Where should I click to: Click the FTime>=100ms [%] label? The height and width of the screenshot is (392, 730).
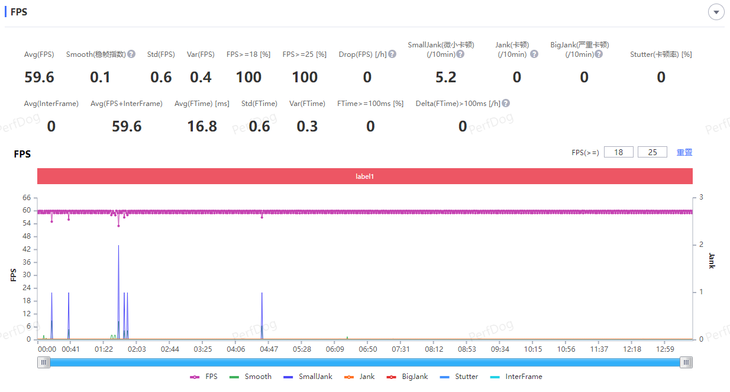370,103
